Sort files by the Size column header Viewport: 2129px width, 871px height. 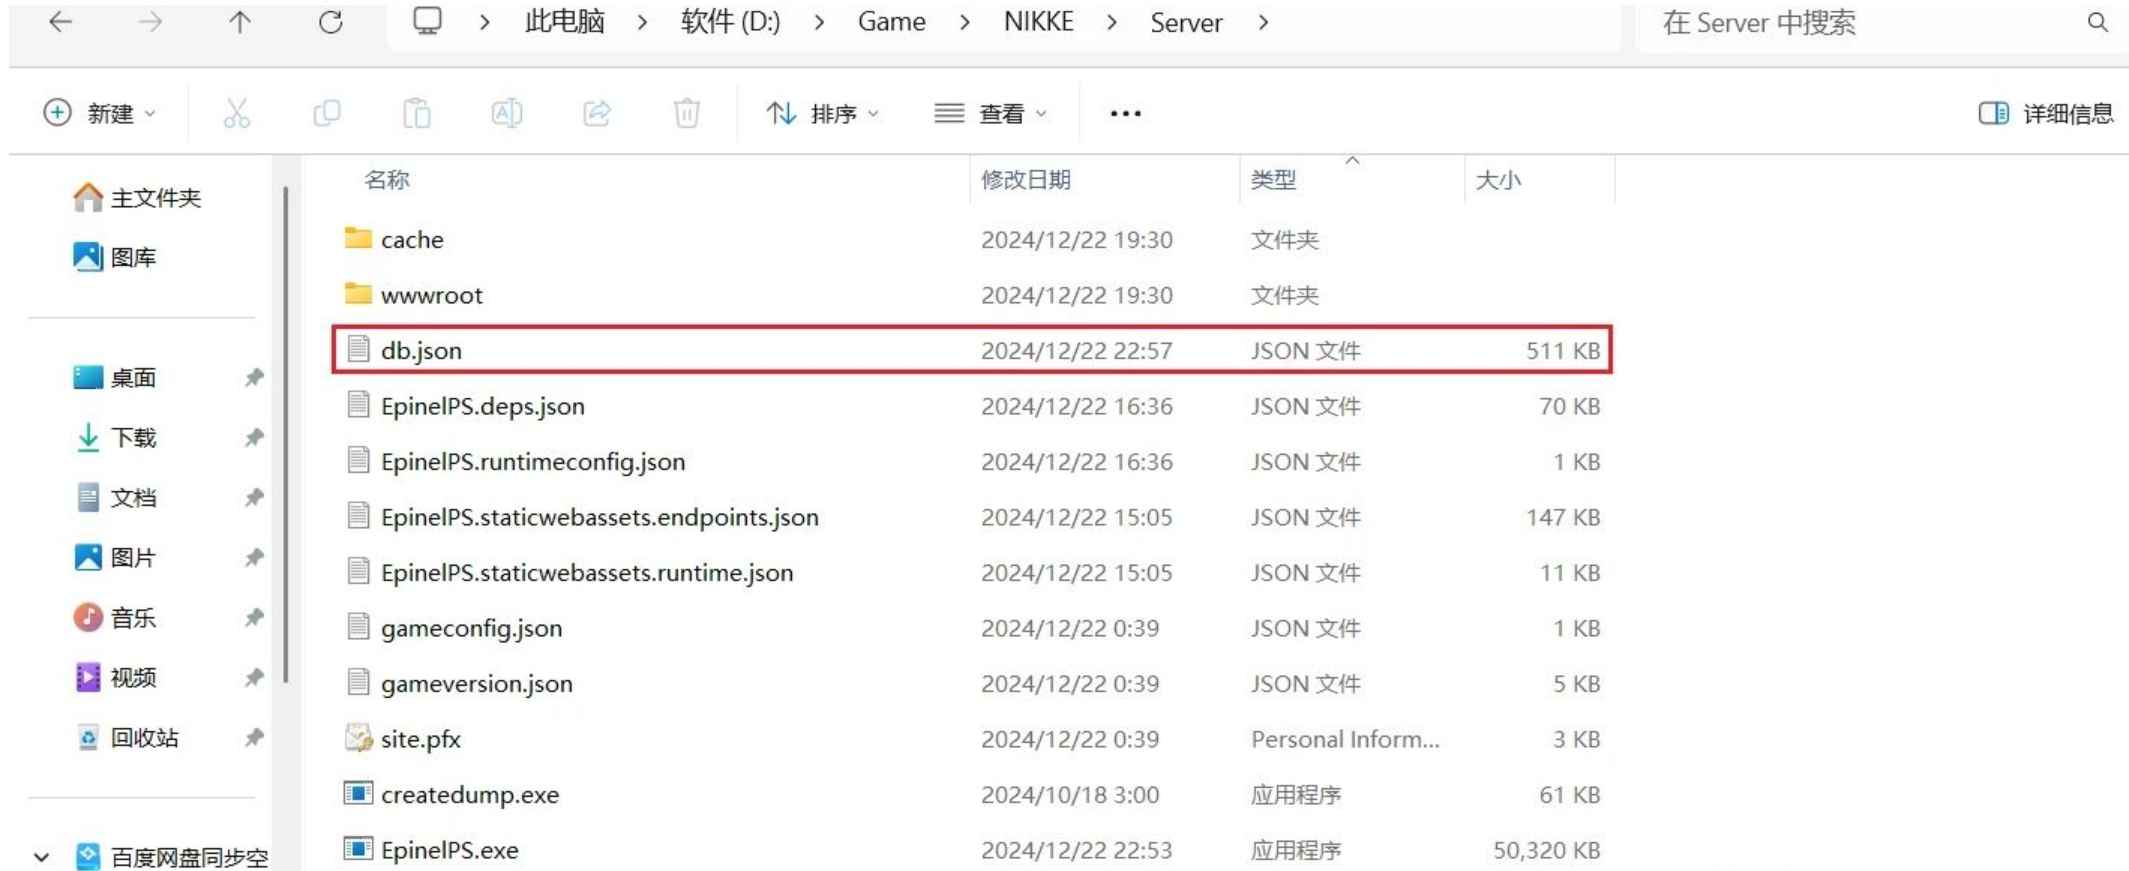[x=1498, y=180]
